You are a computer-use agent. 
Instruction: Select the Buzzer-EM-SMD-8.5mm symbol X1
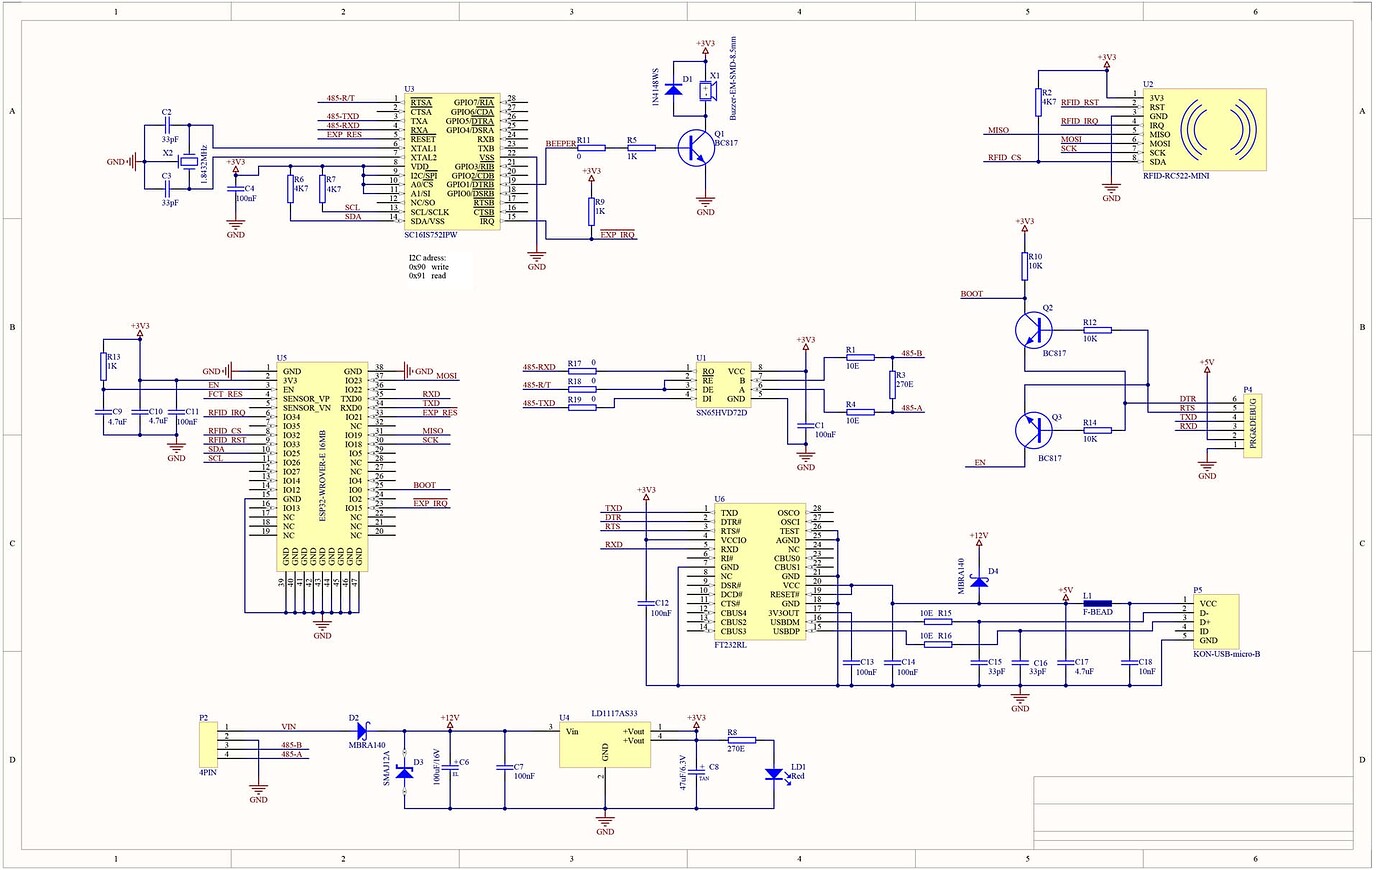[707, 90]
